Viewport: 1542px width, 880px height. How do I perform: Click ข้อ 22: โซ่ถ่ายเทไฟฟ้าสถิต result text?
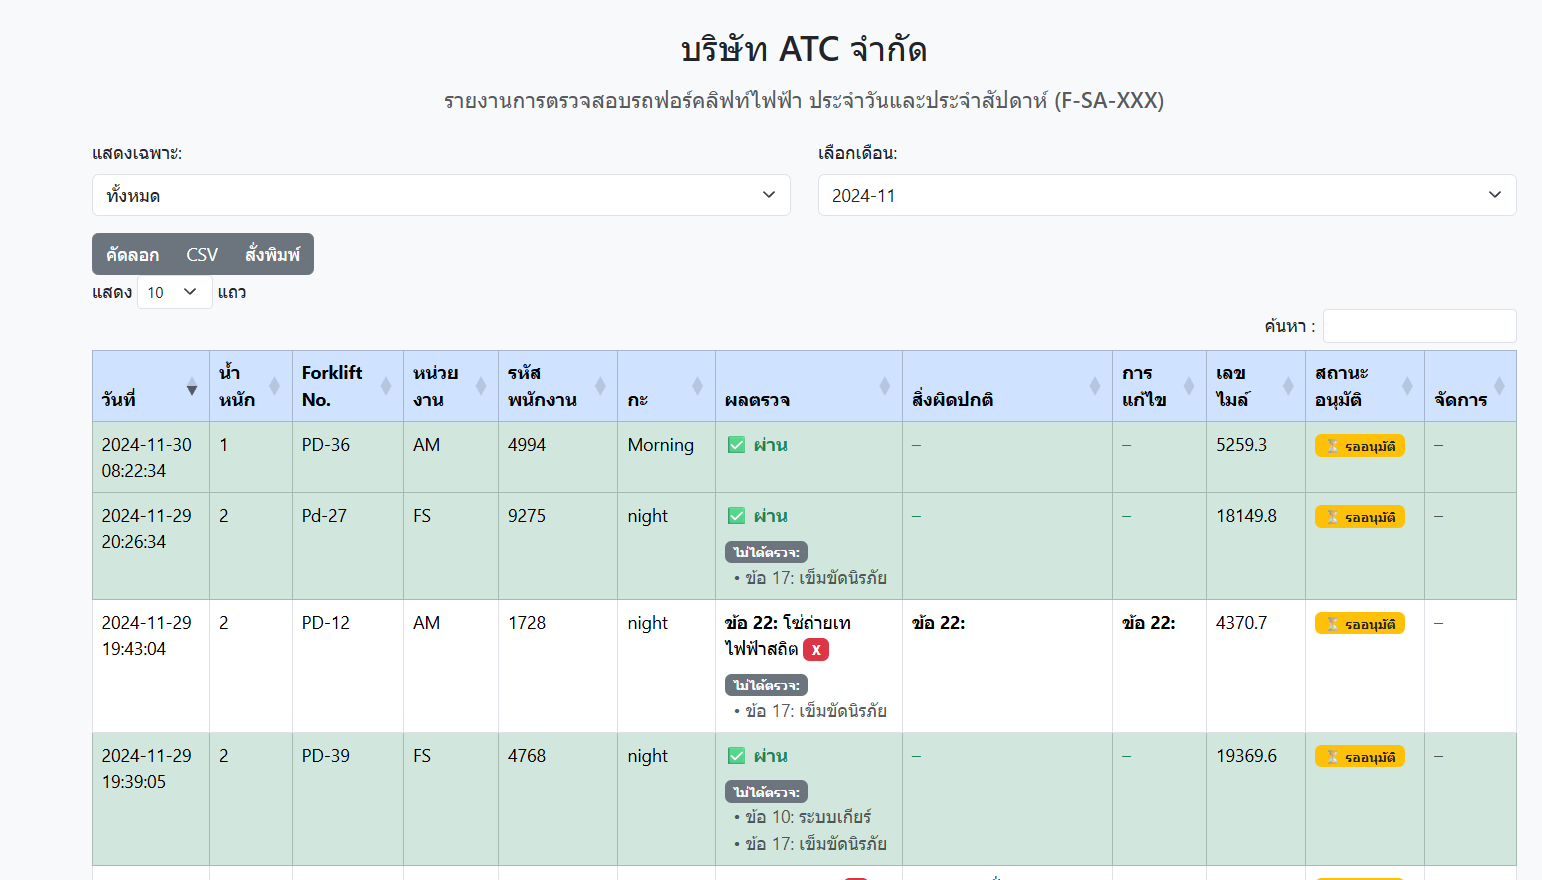pyautogui.click(x=788, y=636)
